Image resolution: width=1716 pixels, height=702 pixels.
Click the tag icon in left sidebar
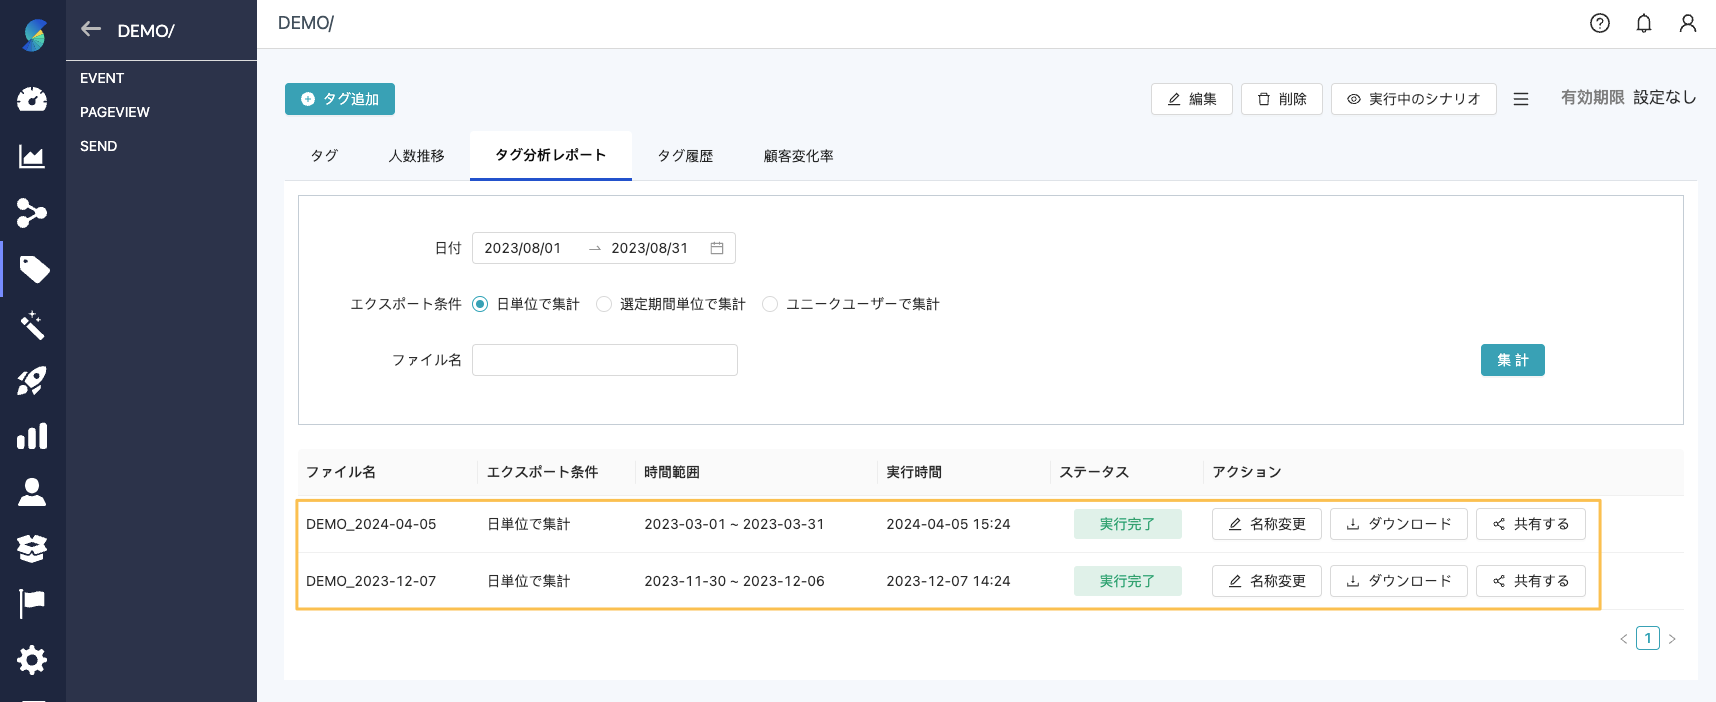point(33,269)
